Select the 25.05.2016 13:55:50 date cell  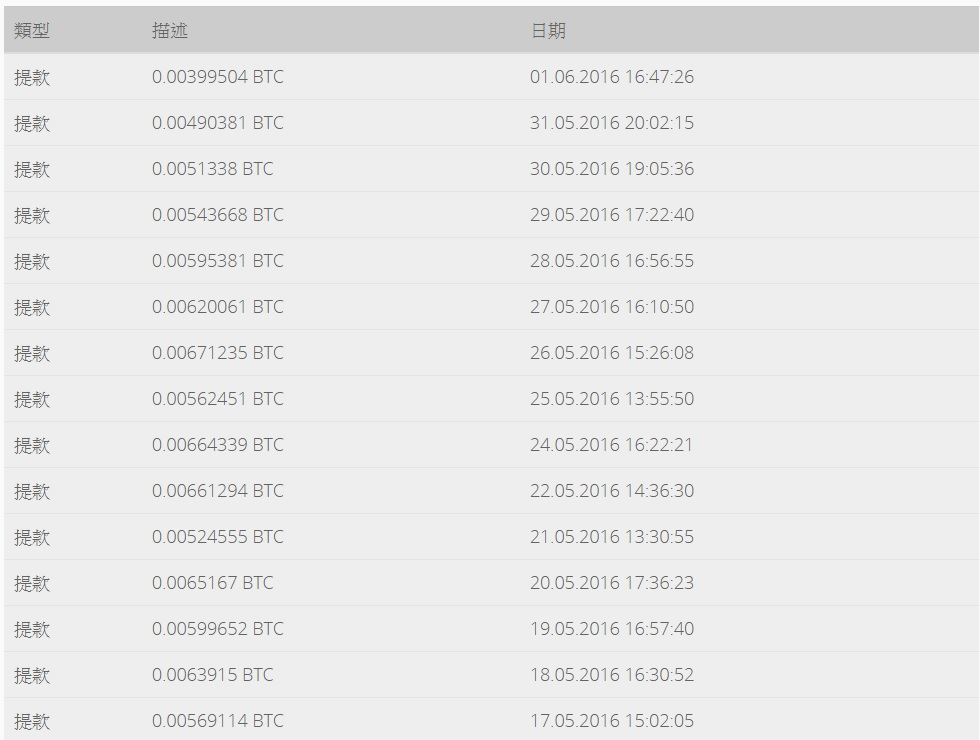pyautogui.click(x=612, y=399)
